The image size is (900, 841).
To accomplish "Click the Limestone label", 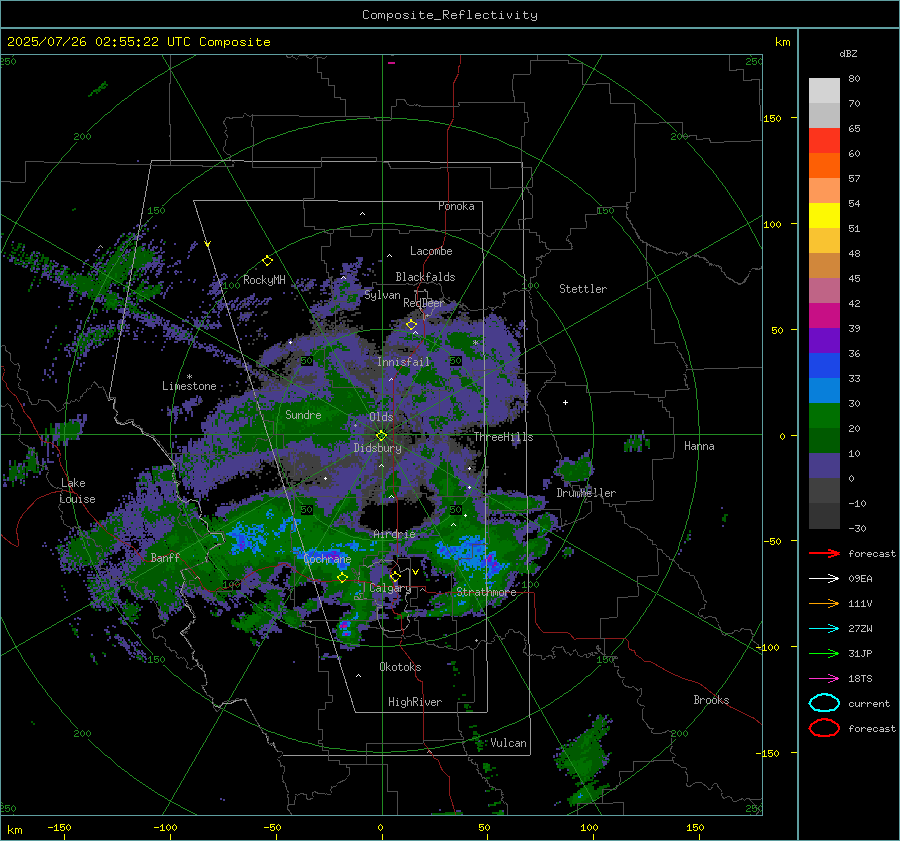I will coord(189,386).
